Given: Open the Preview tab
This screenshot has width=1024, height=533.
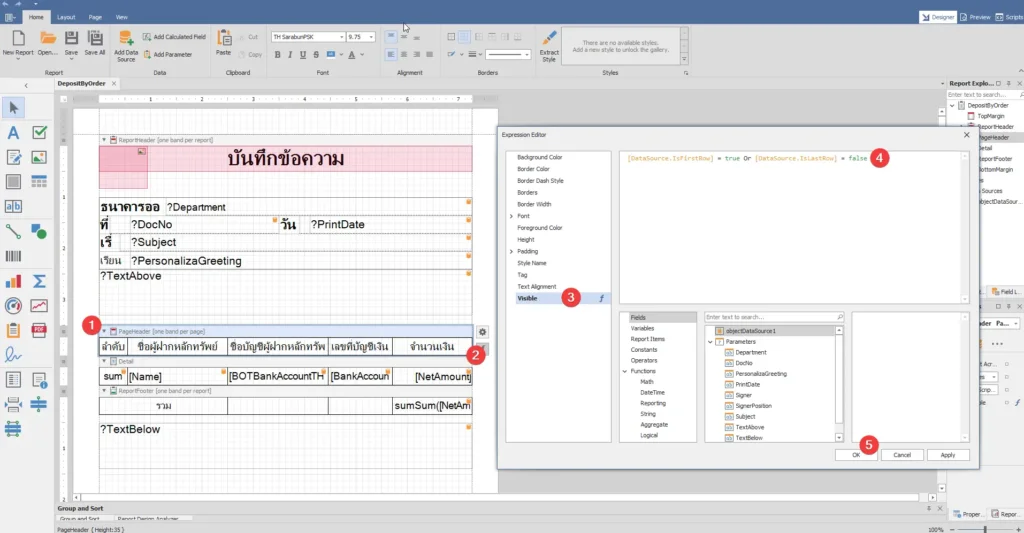Looking at the screenshot, I should [975, 17].
